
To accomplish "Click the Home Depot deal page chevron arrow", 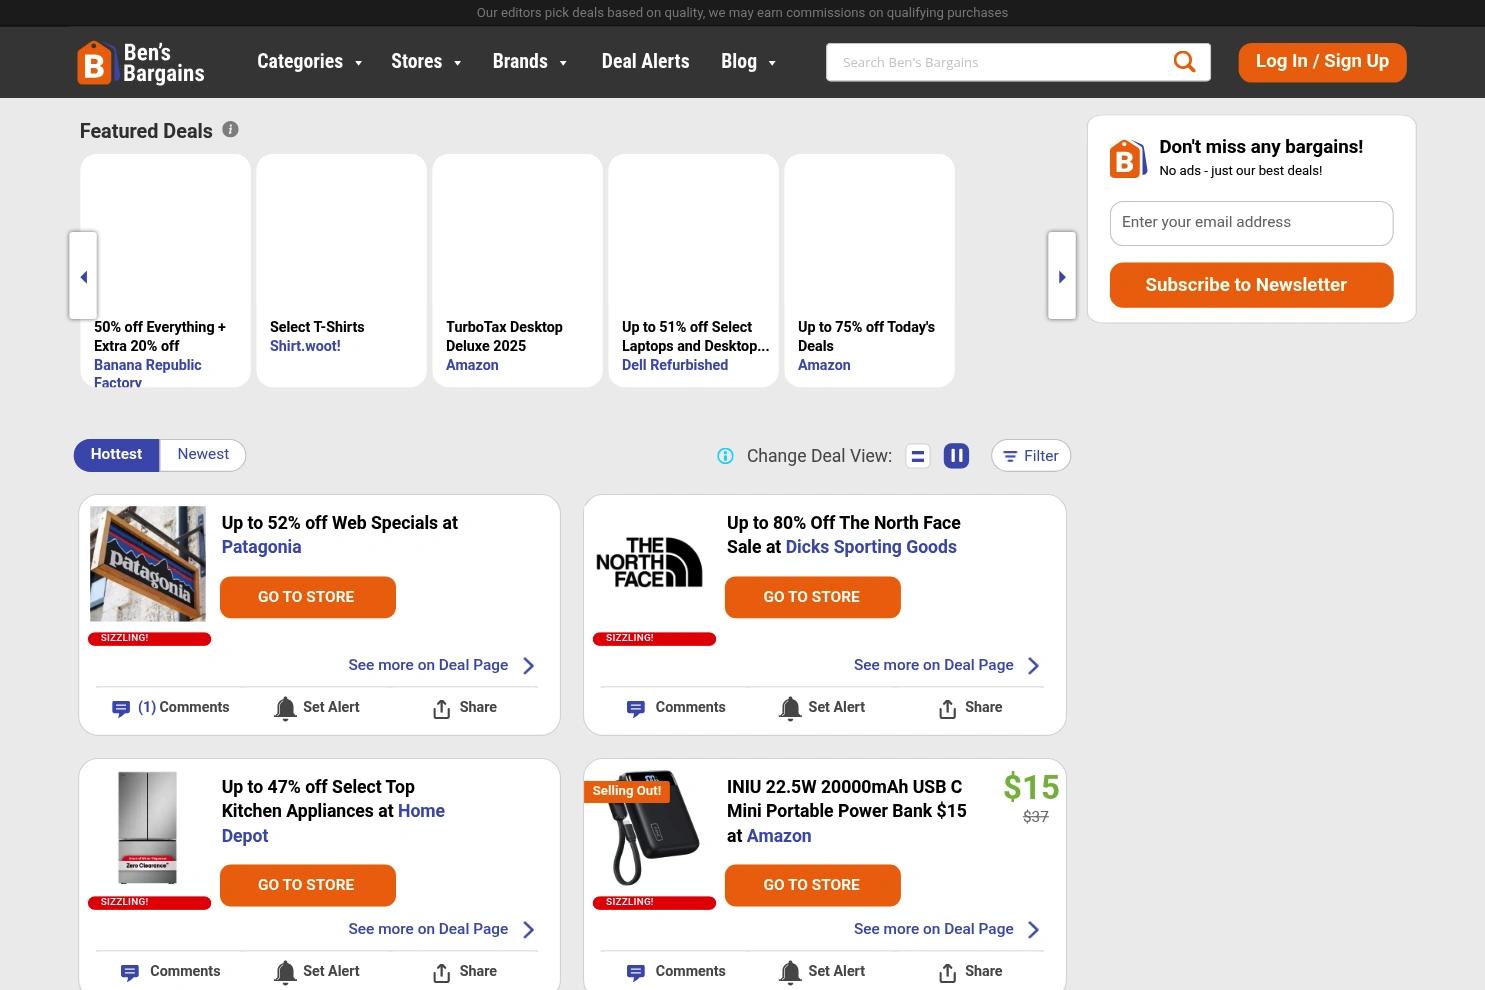I will (529, 930).
